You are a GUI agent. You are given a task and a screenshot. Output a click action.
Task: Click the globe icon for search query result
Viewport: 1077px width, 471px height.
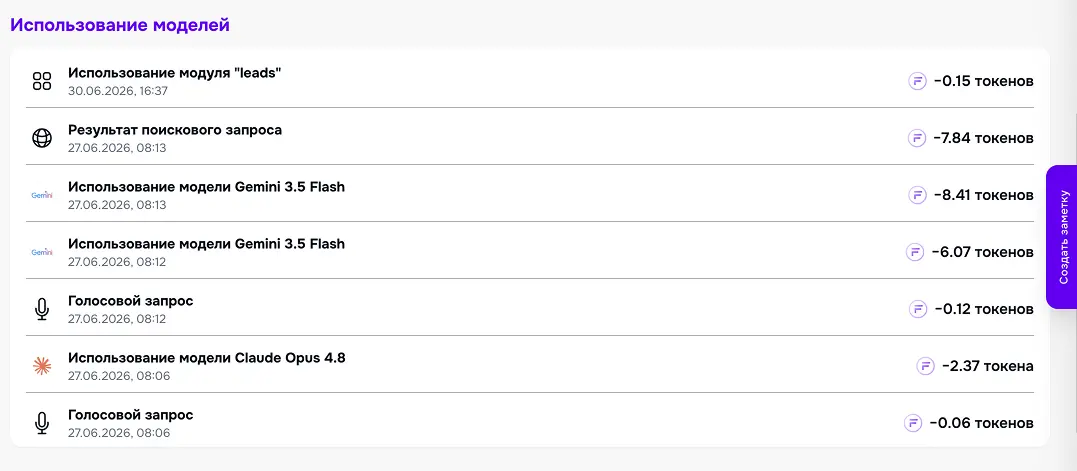pos(42,138)
